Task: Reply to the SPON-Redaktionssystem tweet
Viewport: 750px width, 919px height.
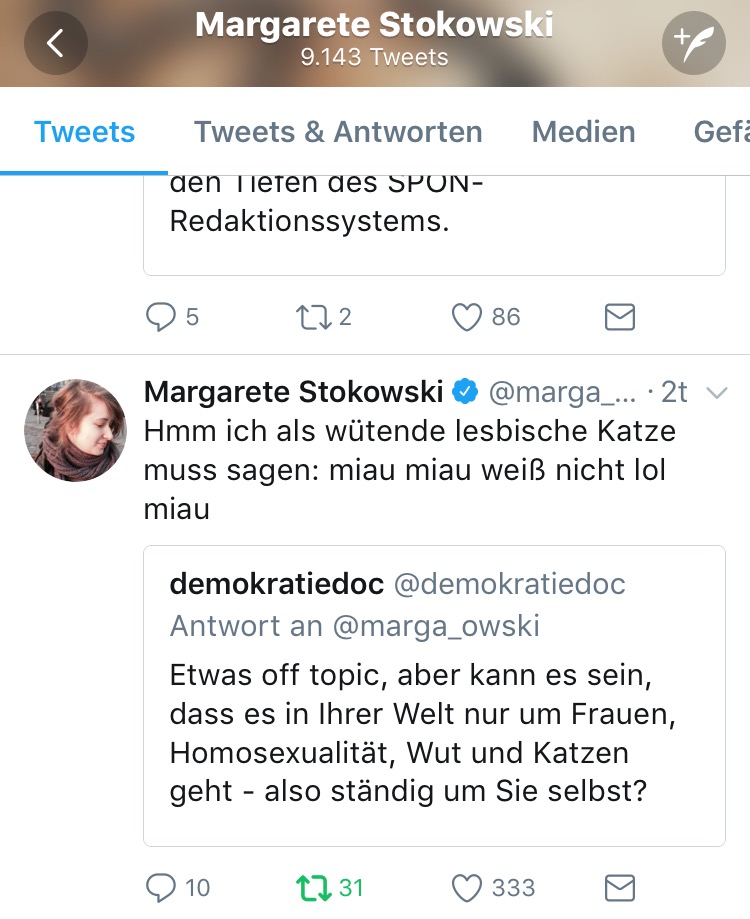Action: (x=161, y=317)
